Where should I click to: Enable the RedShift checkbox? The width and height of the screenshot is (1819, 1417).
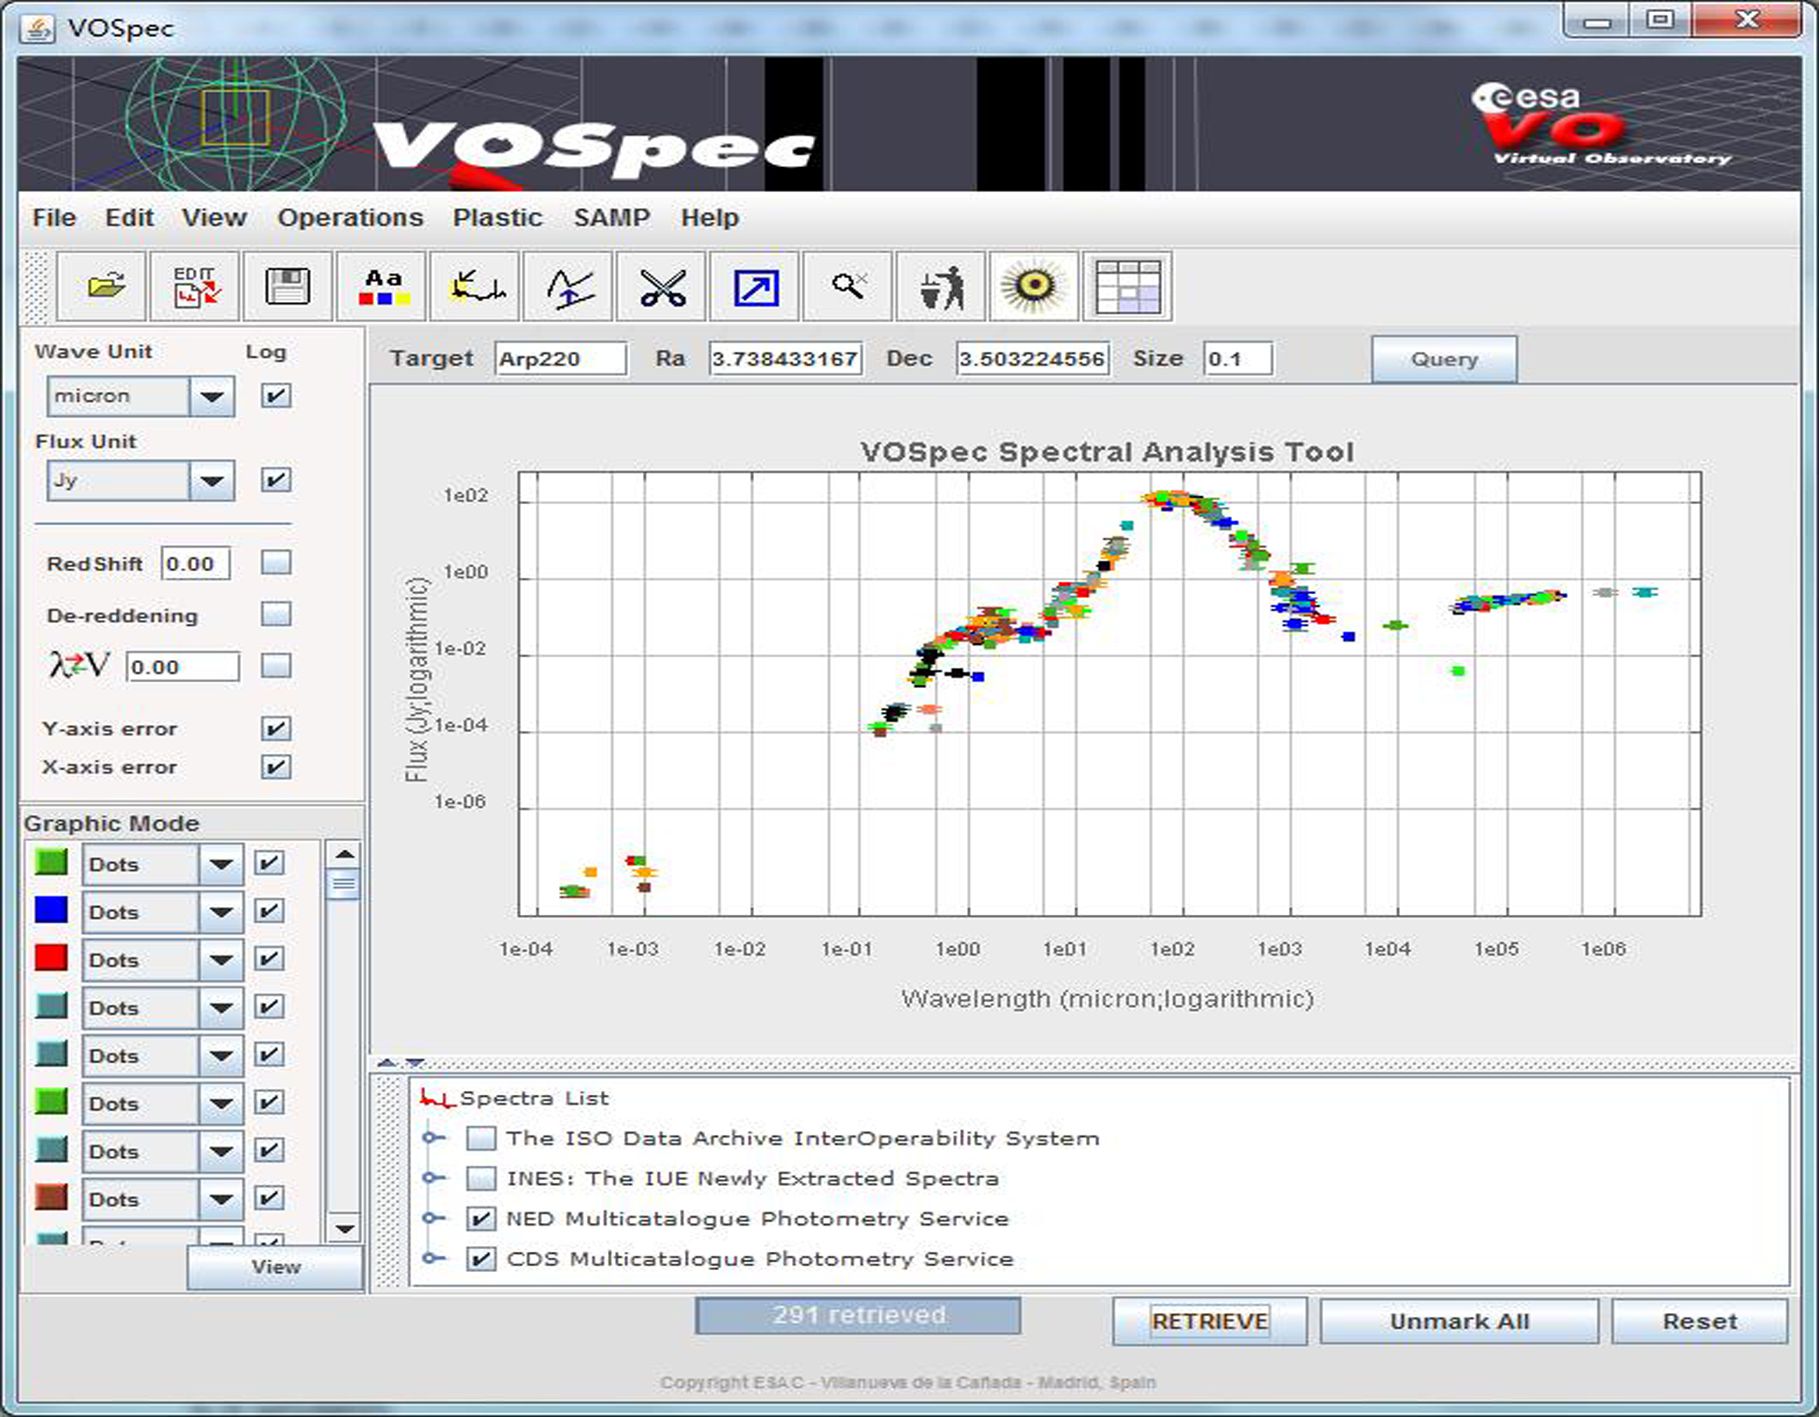pos(276,563)
